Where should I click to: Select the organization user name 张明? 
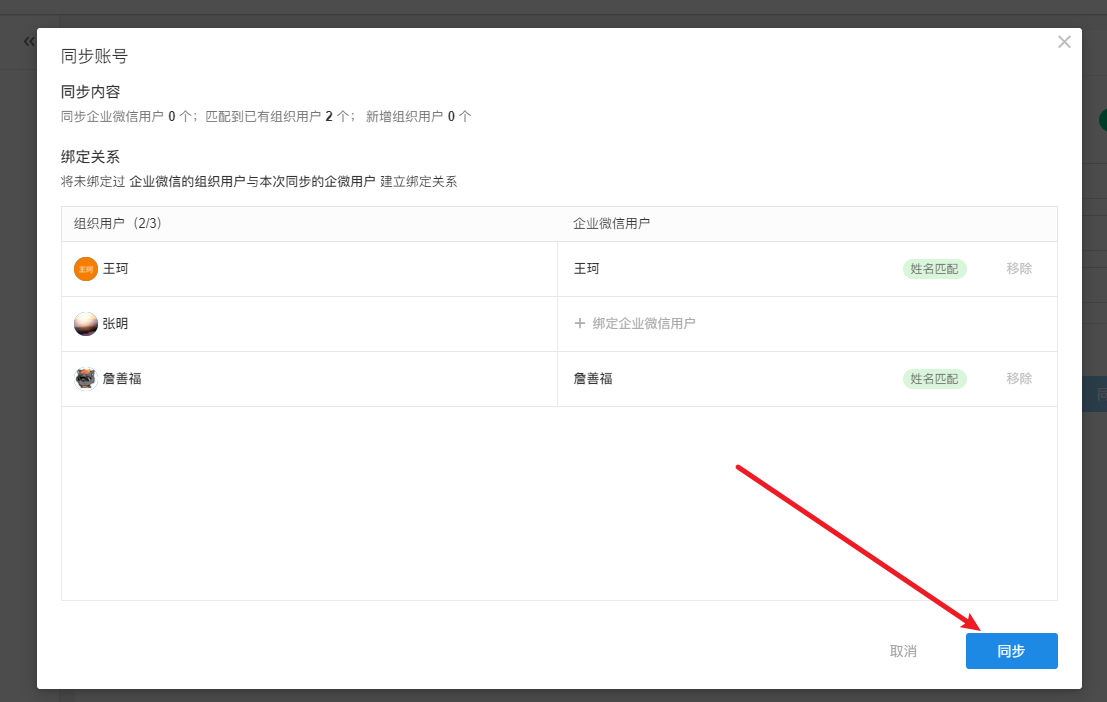click(115, 324)
